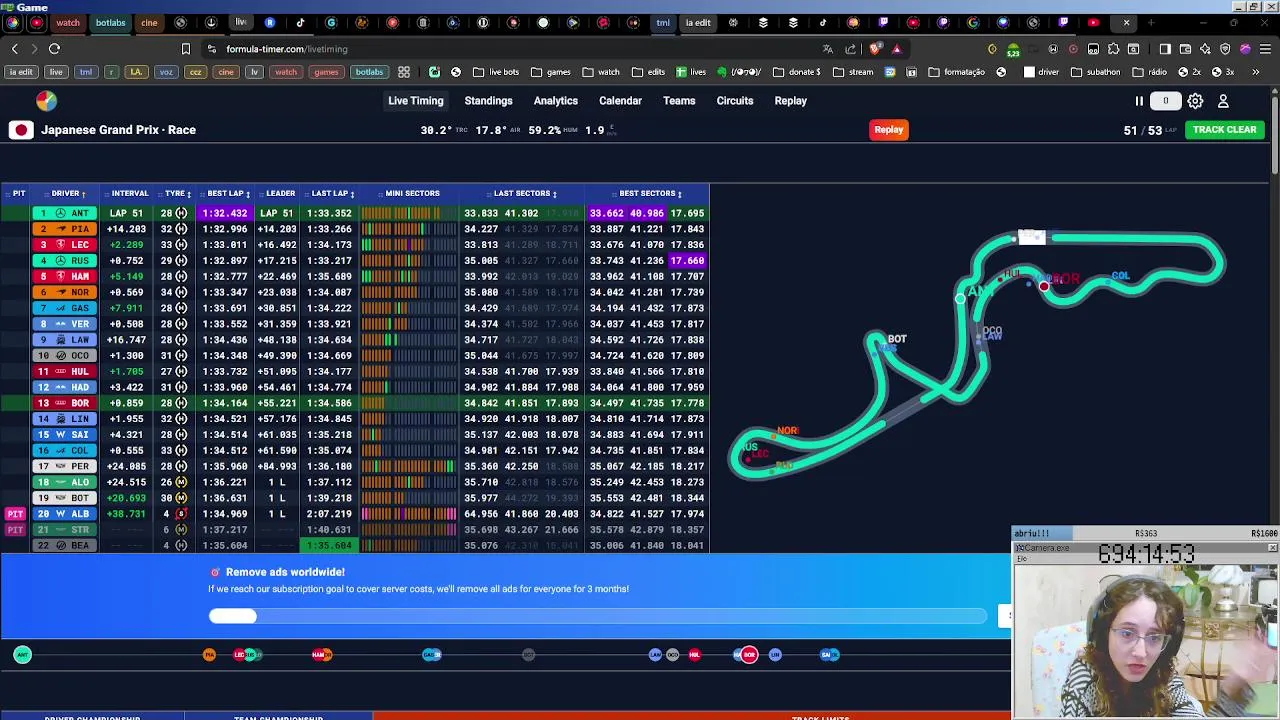Viewport: 1280px width, 720px height.
Task: Select driver LEC in position 3
Action: [64, 245]
